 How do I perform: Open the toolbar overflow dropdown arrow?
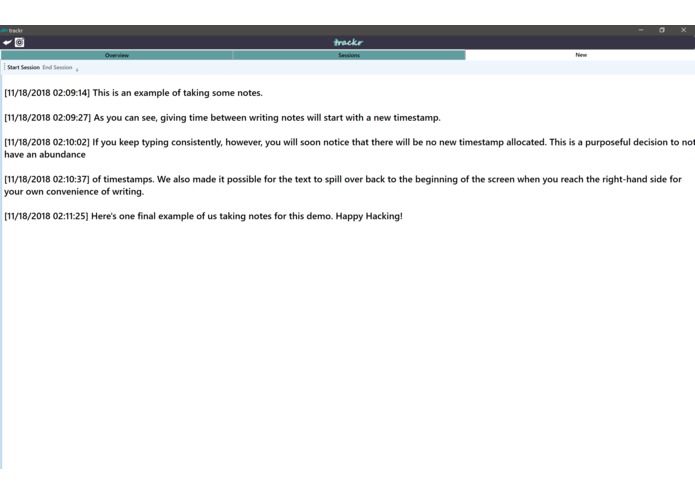coord(77,70)
